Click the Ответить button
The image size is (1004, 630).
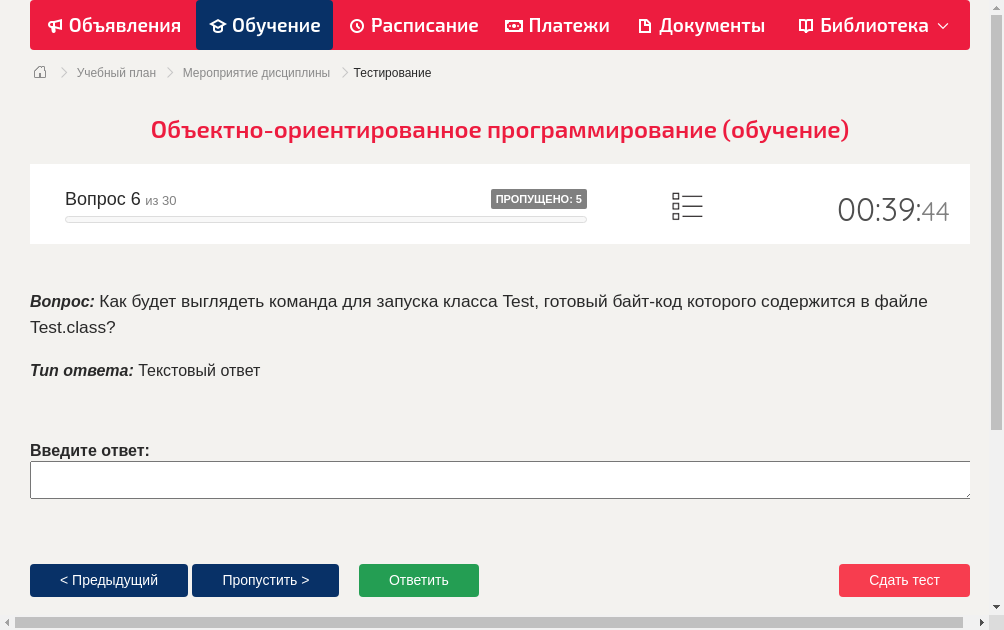(x=418, y=580)
